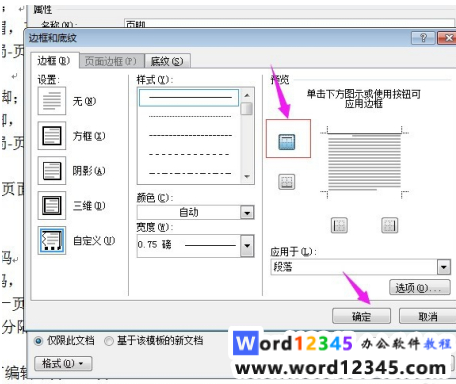Choose the solid line style
The height and width of the screenshot is (384, 456).
point(189,97)
